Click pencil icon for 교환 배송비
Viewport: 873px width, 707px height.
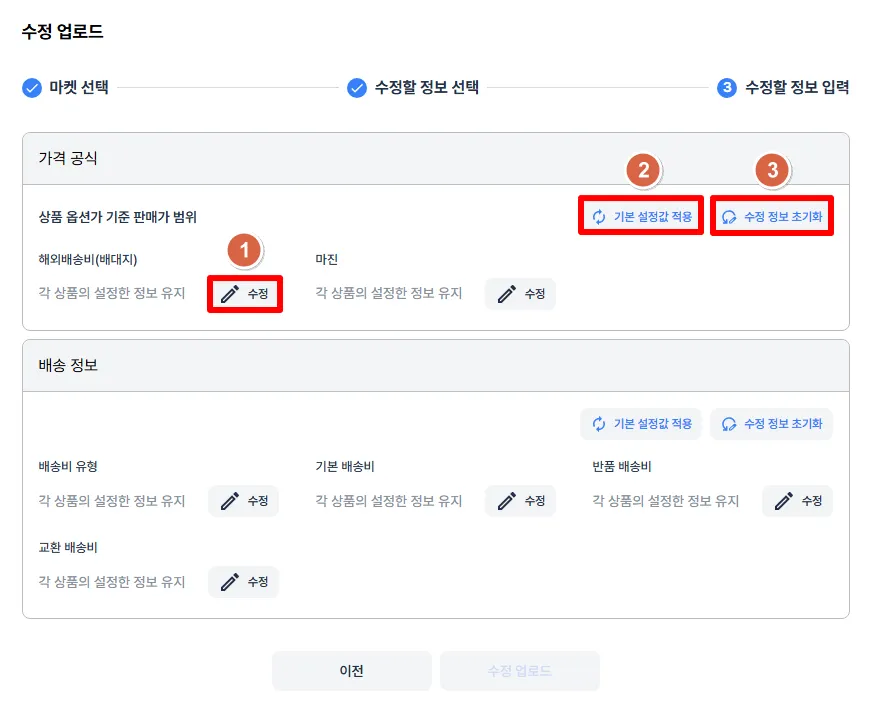[230, 582]
